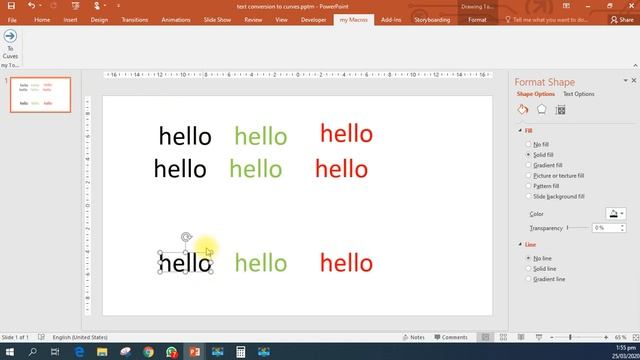The image size is (640, 360).
Task: Close the Format Shape pane
Action: pyautogui.click(x=634, y=81)
